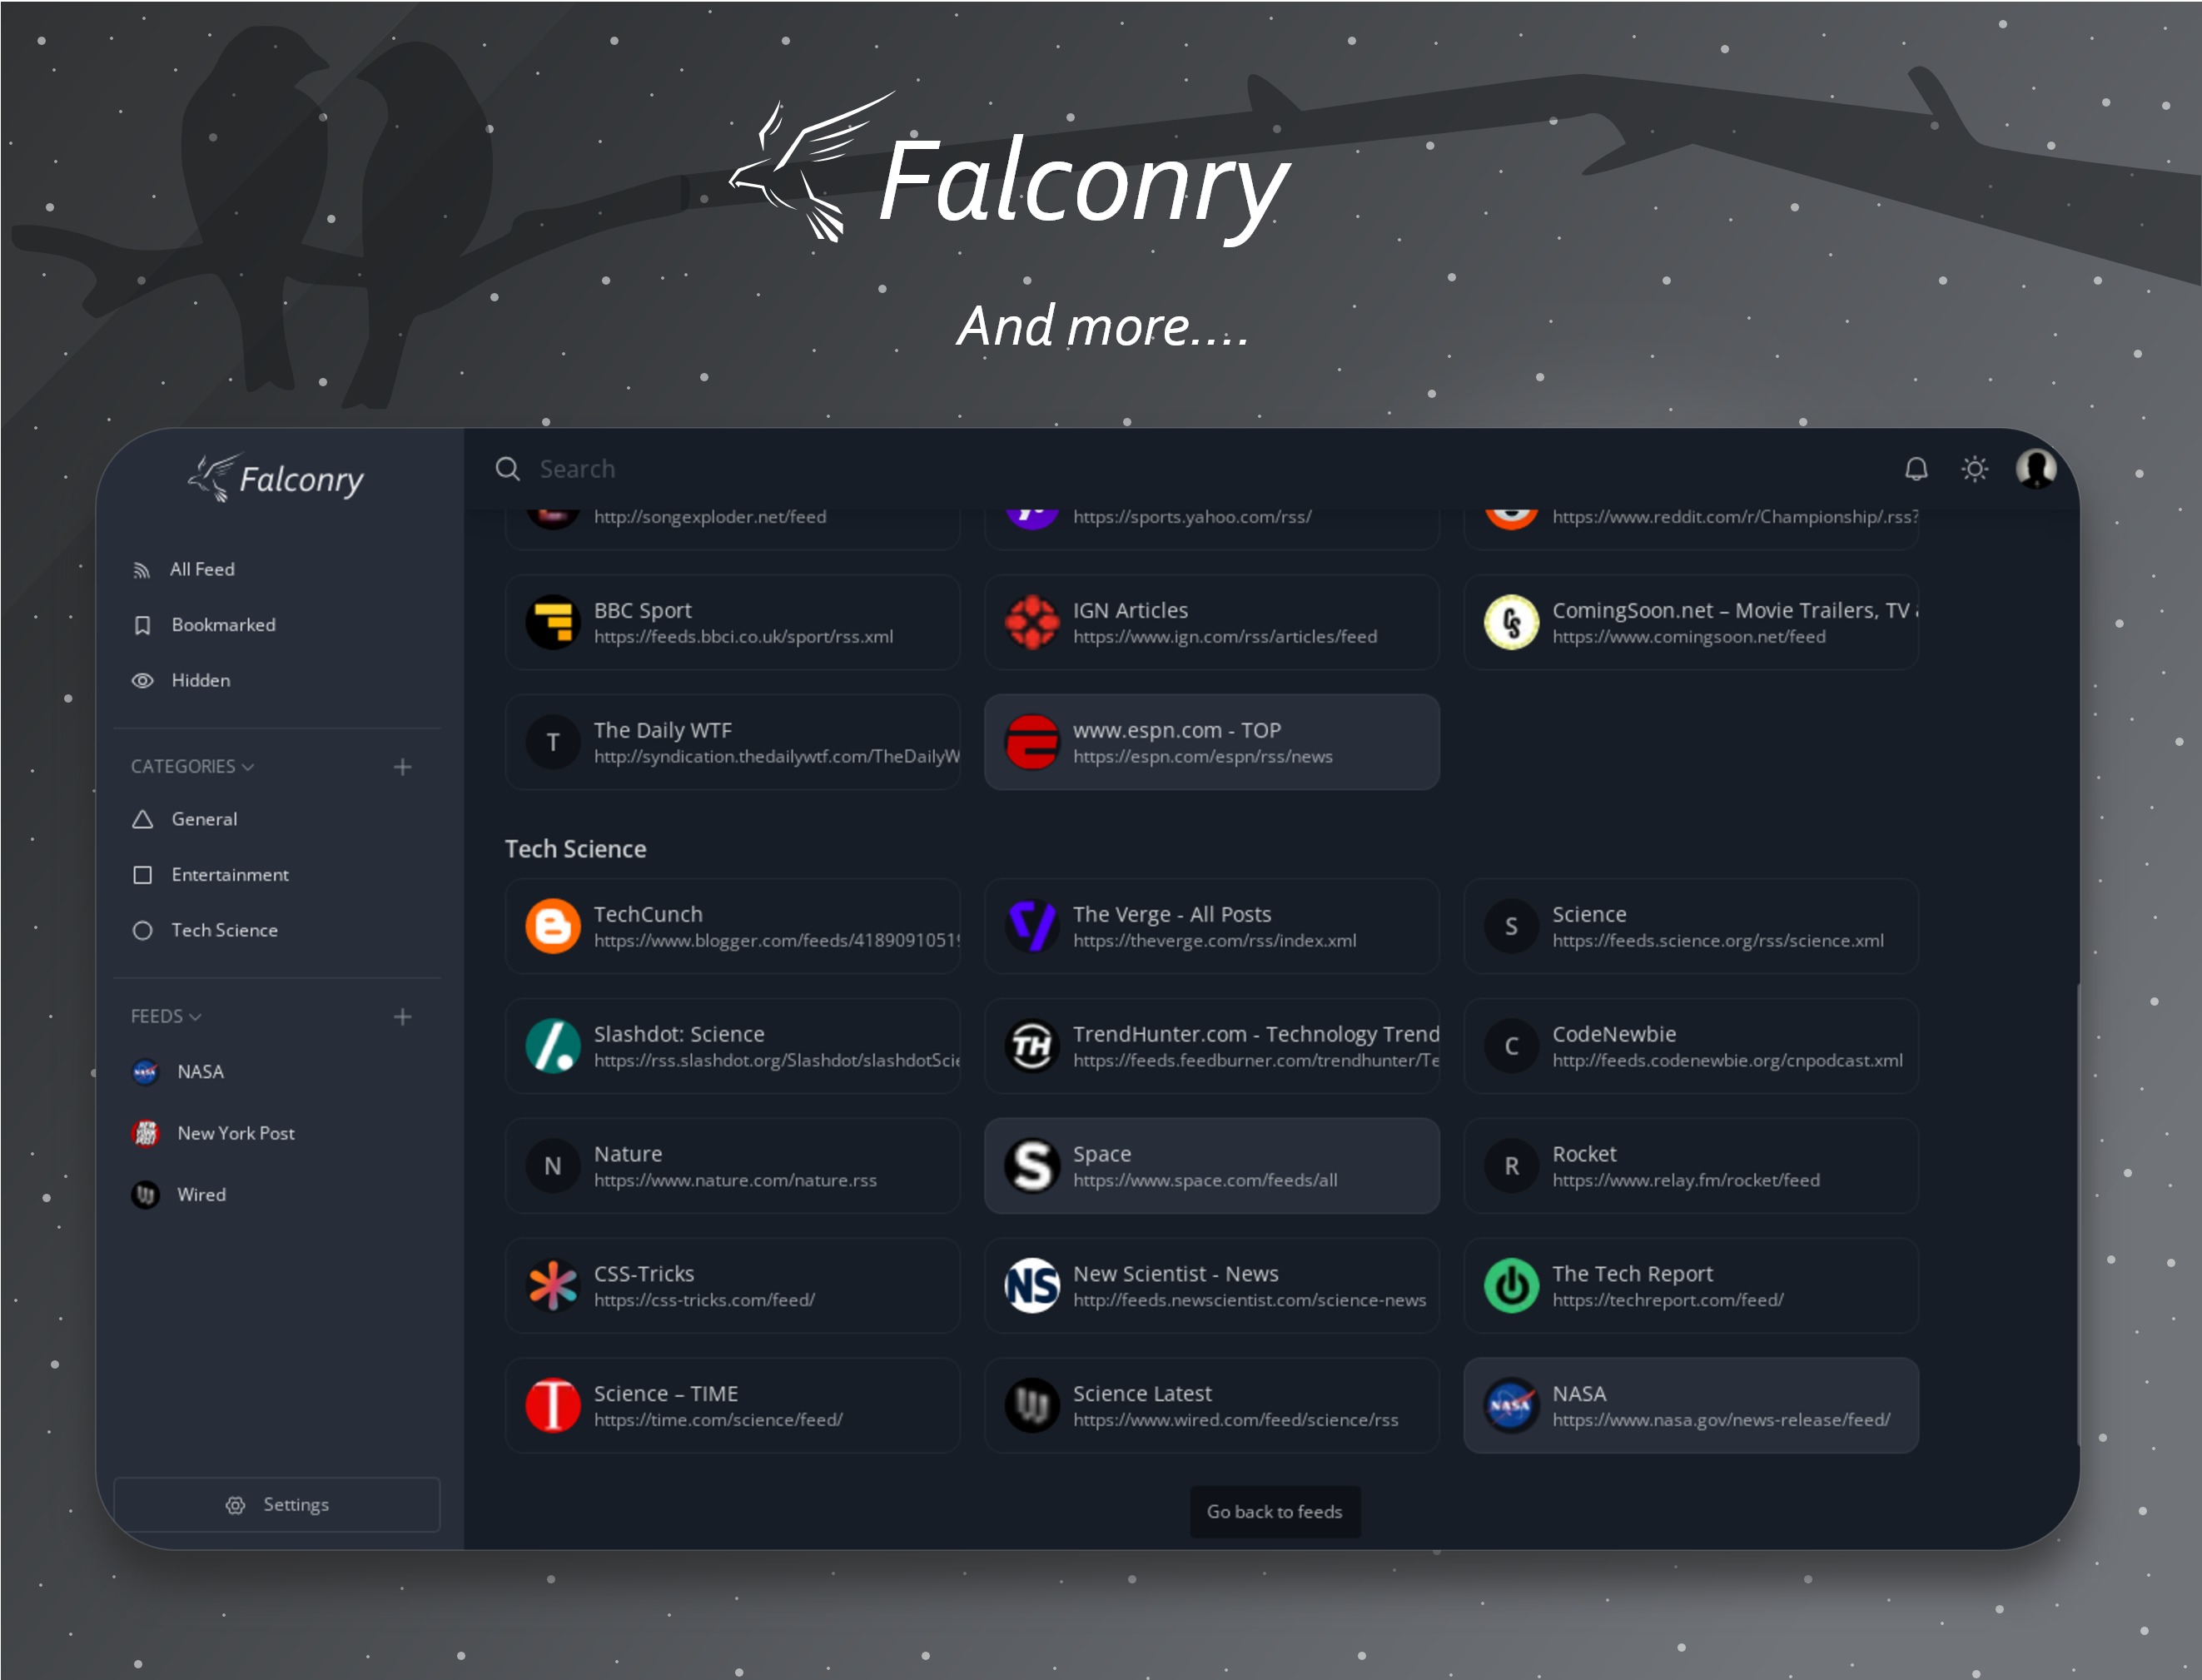This screenshot has width=2202, height=1680.
Task: Add a new category with the plus
Action: pyautogui.click(x=402, y=767)
